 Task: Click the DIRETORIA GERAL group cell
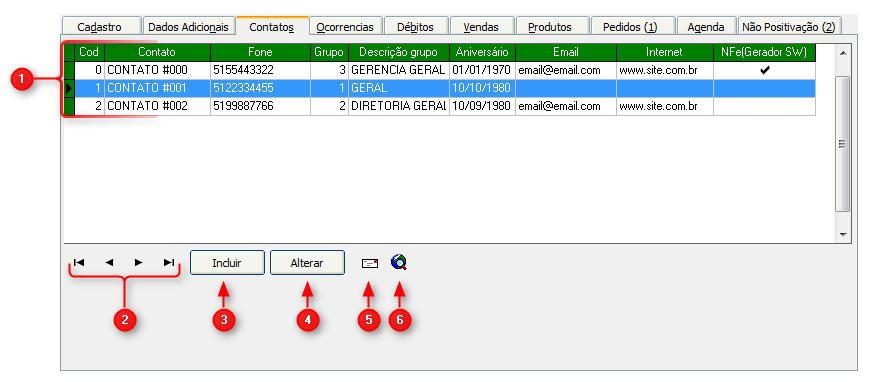coord(398,106)
